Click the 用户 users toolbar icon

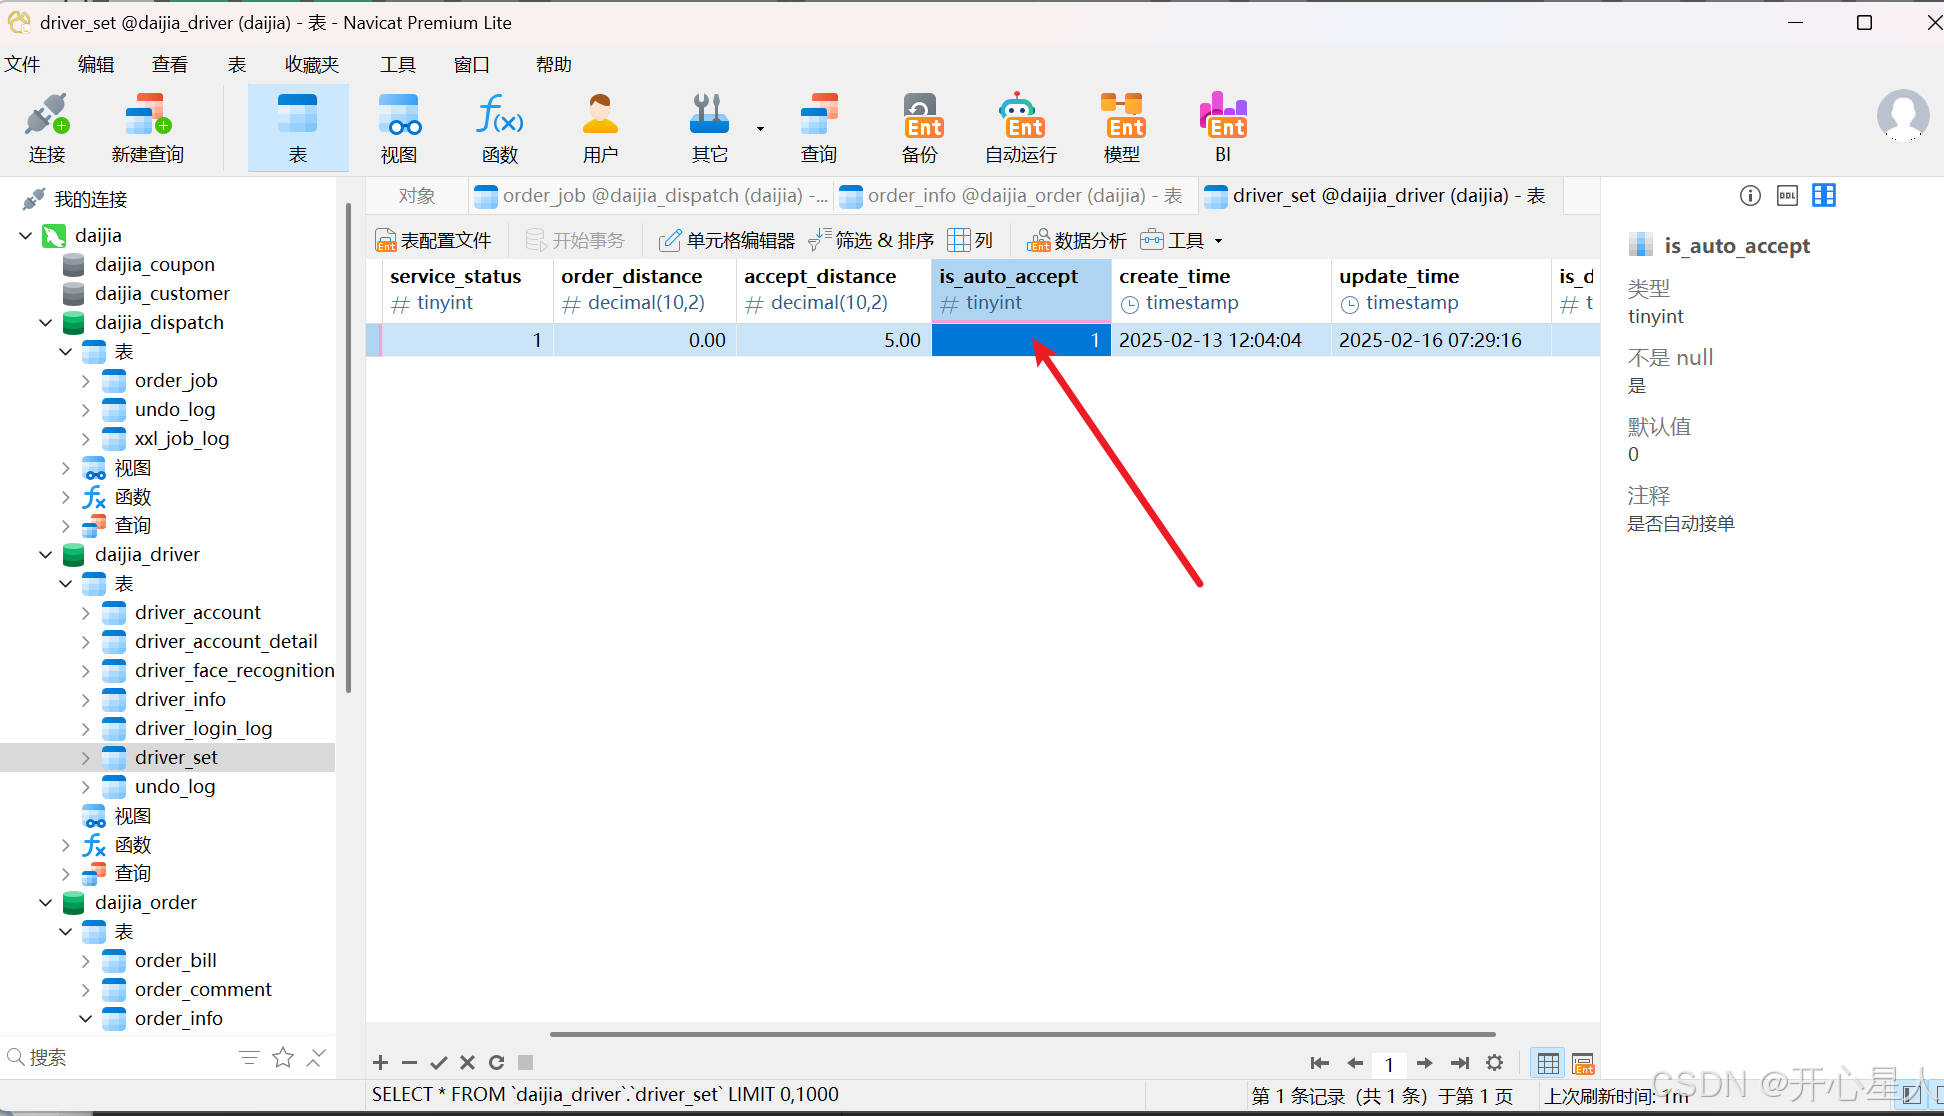600,127
